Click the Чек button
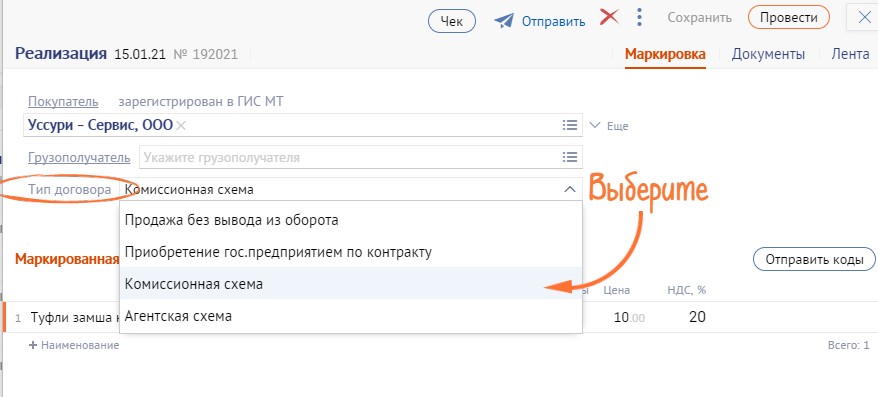This screenshot has height=397, width=878. (452, 21)
